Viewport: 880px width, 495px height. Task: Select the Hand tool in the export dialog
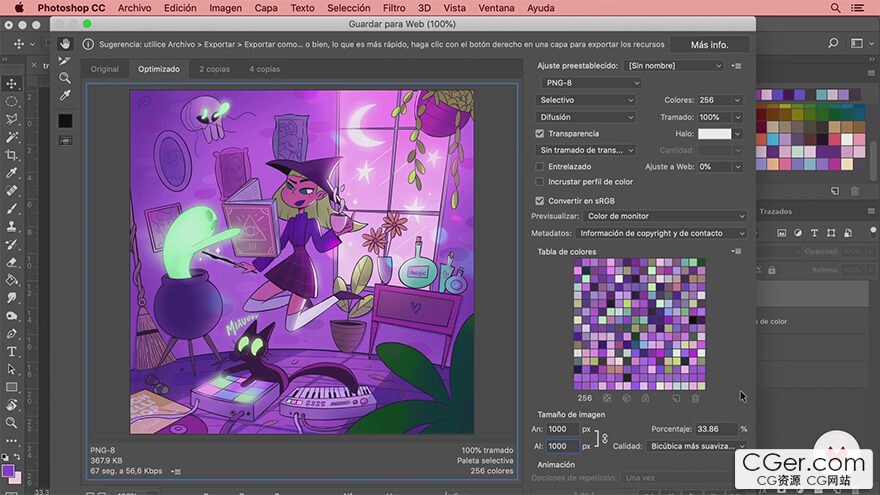pyautogui.click(x=65, y=44)
